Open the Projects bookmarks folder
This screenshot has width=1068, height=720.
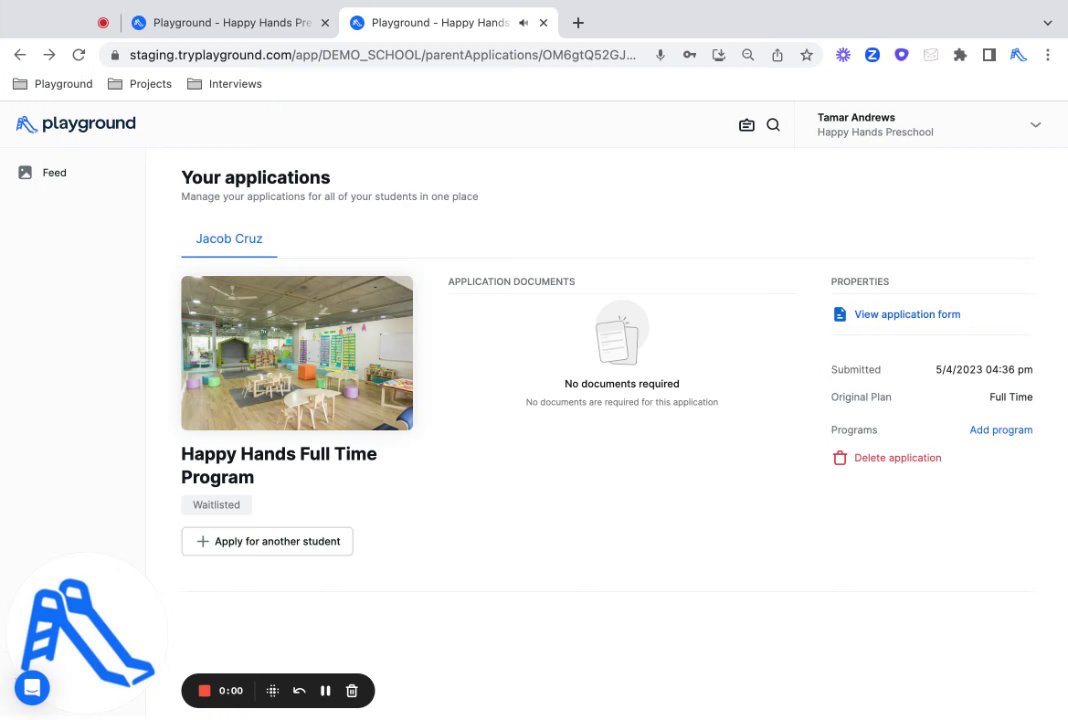(x=140, y=84)
